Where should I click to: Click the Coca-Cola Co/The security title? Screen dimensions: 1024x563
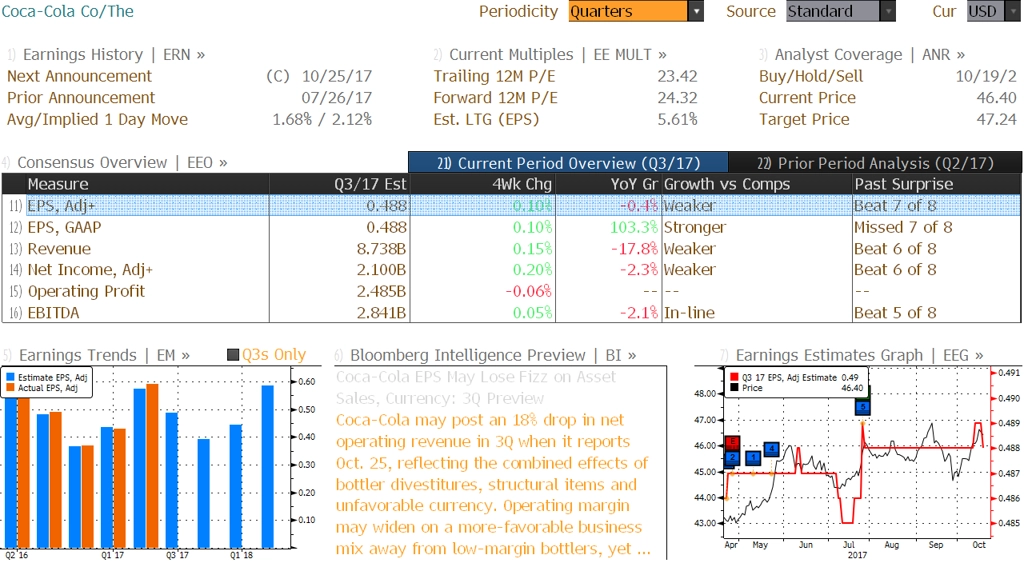pyautogui.click(x=67, y=11)
